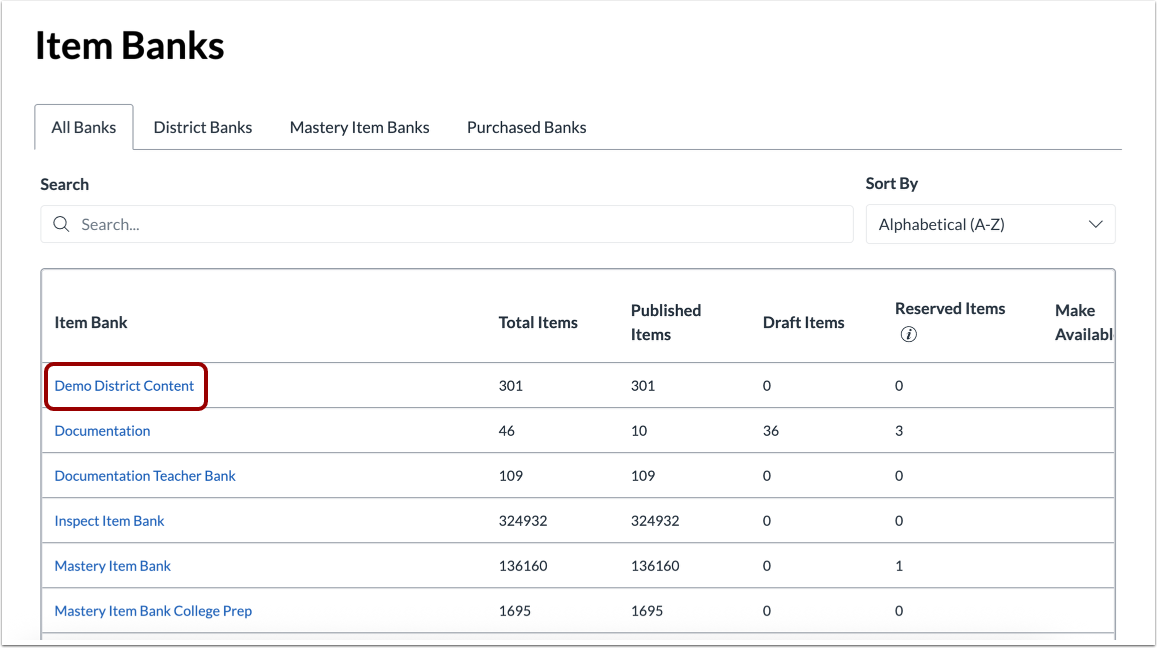Image resolution: width=1157 pixels, height=648 pixels.
Task: Return to the All Banks tab
Action: coord(84,127)
